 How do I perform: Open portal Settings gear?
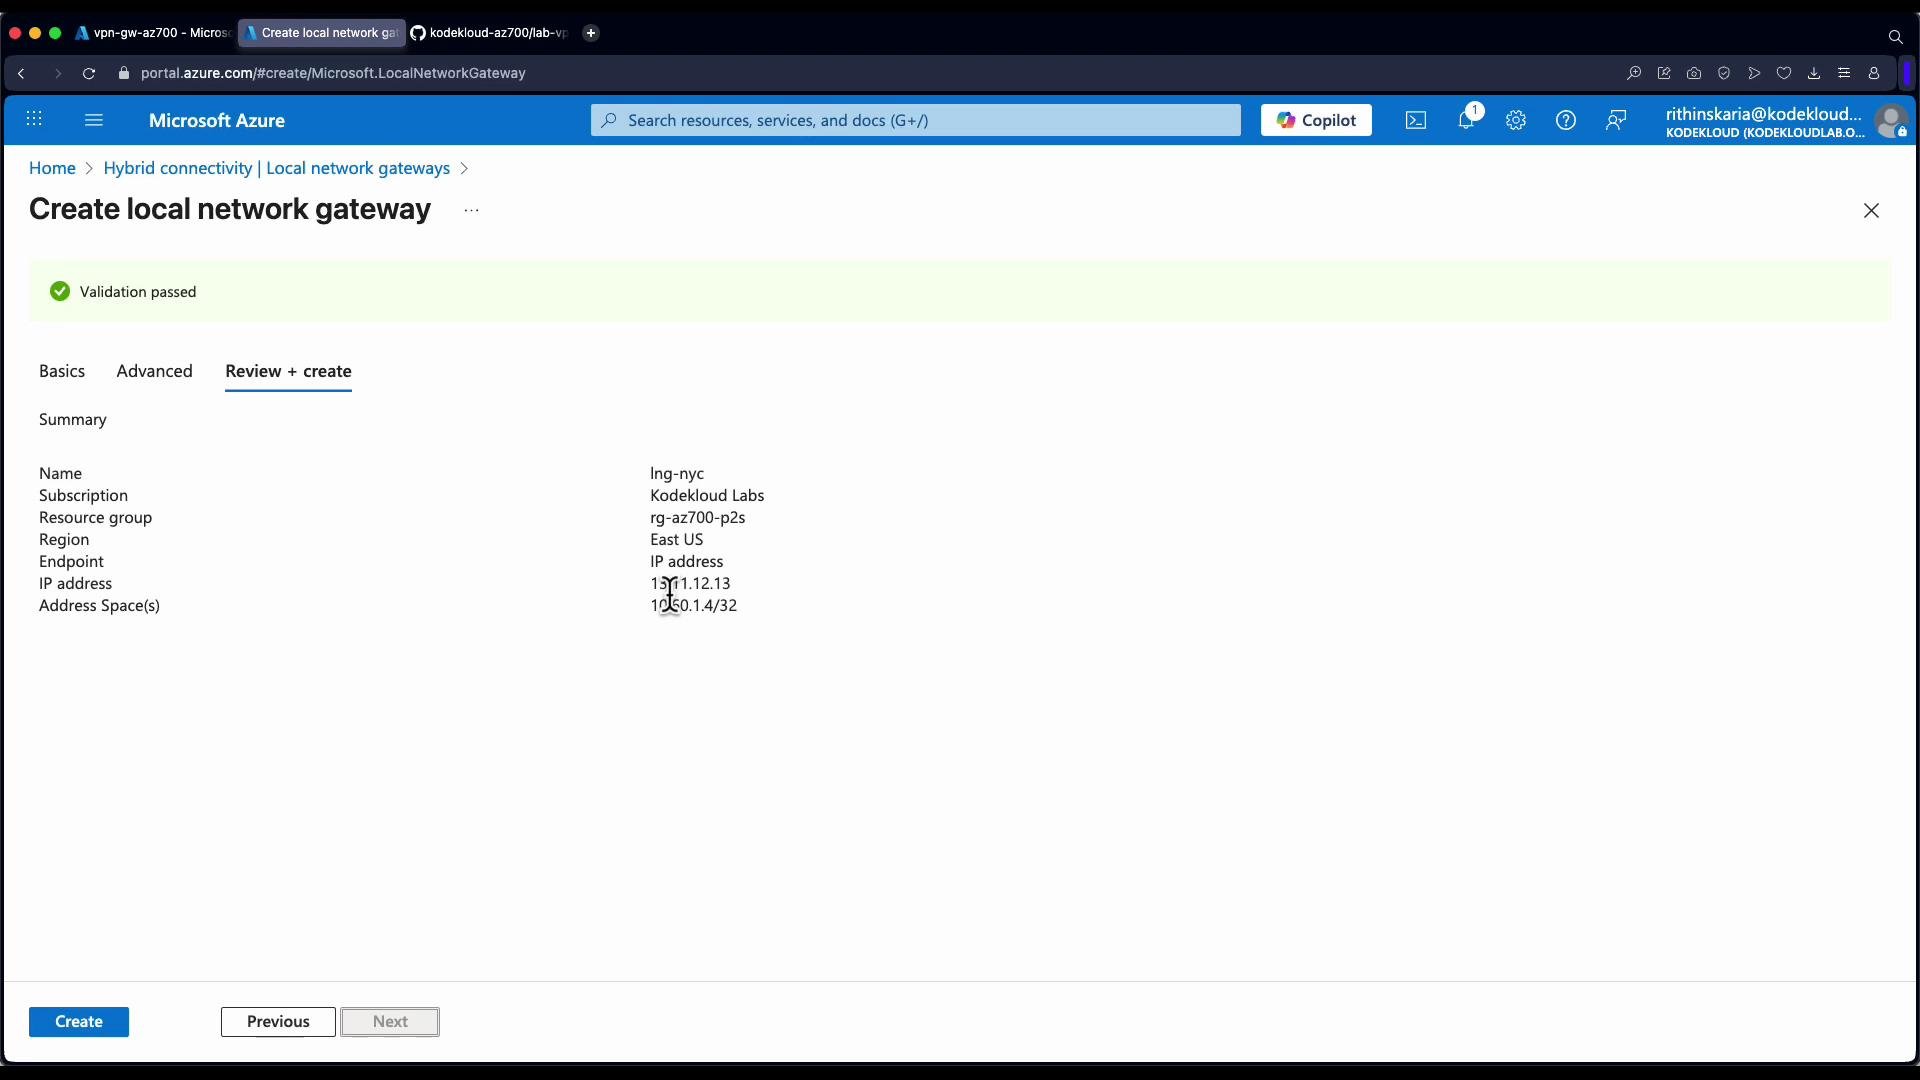pos(1516,121)
